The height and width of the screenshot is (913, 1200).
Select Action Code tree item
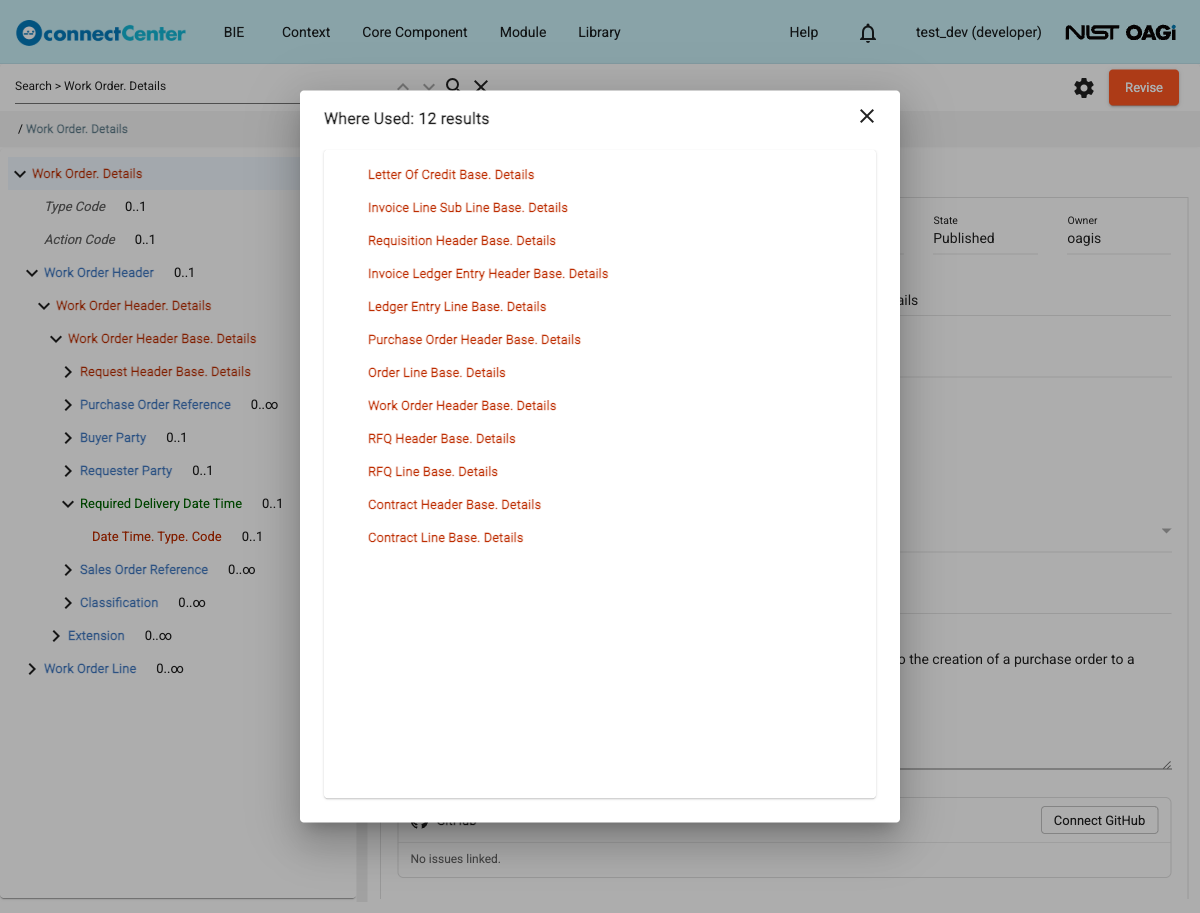(80, 240)
